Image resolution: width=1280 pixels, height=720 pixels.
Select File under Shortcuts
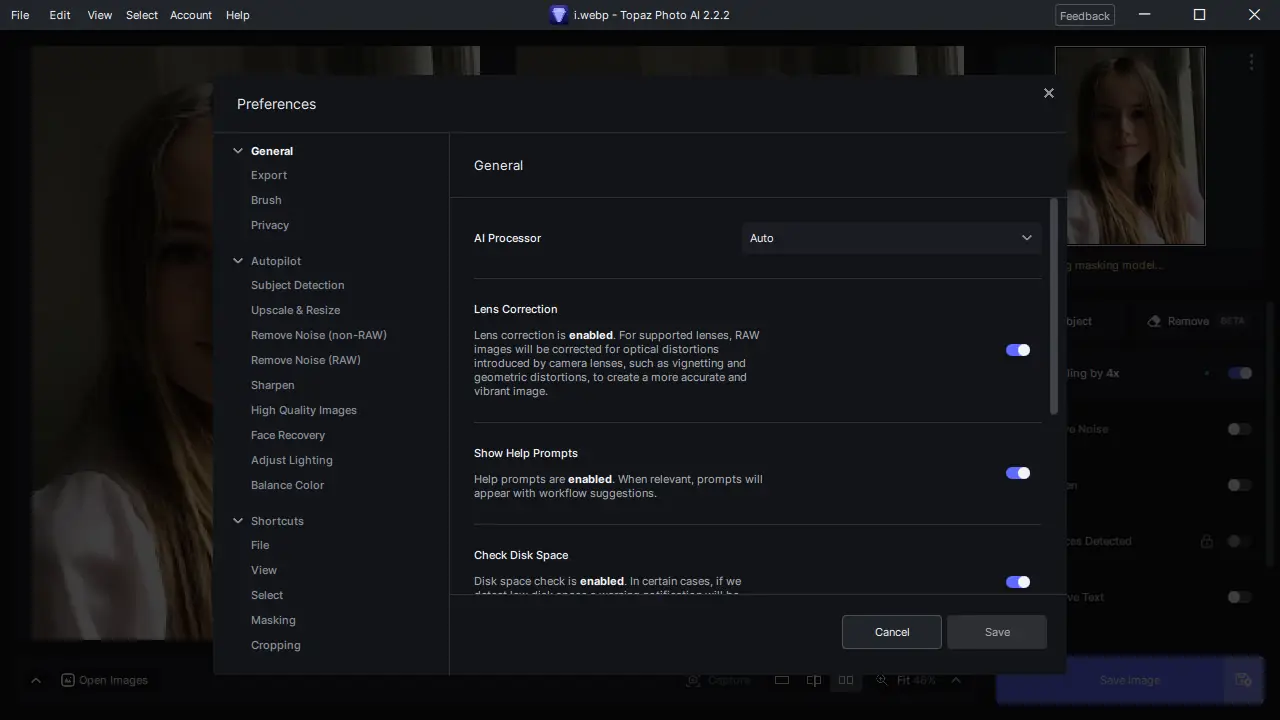click(260, 545)
